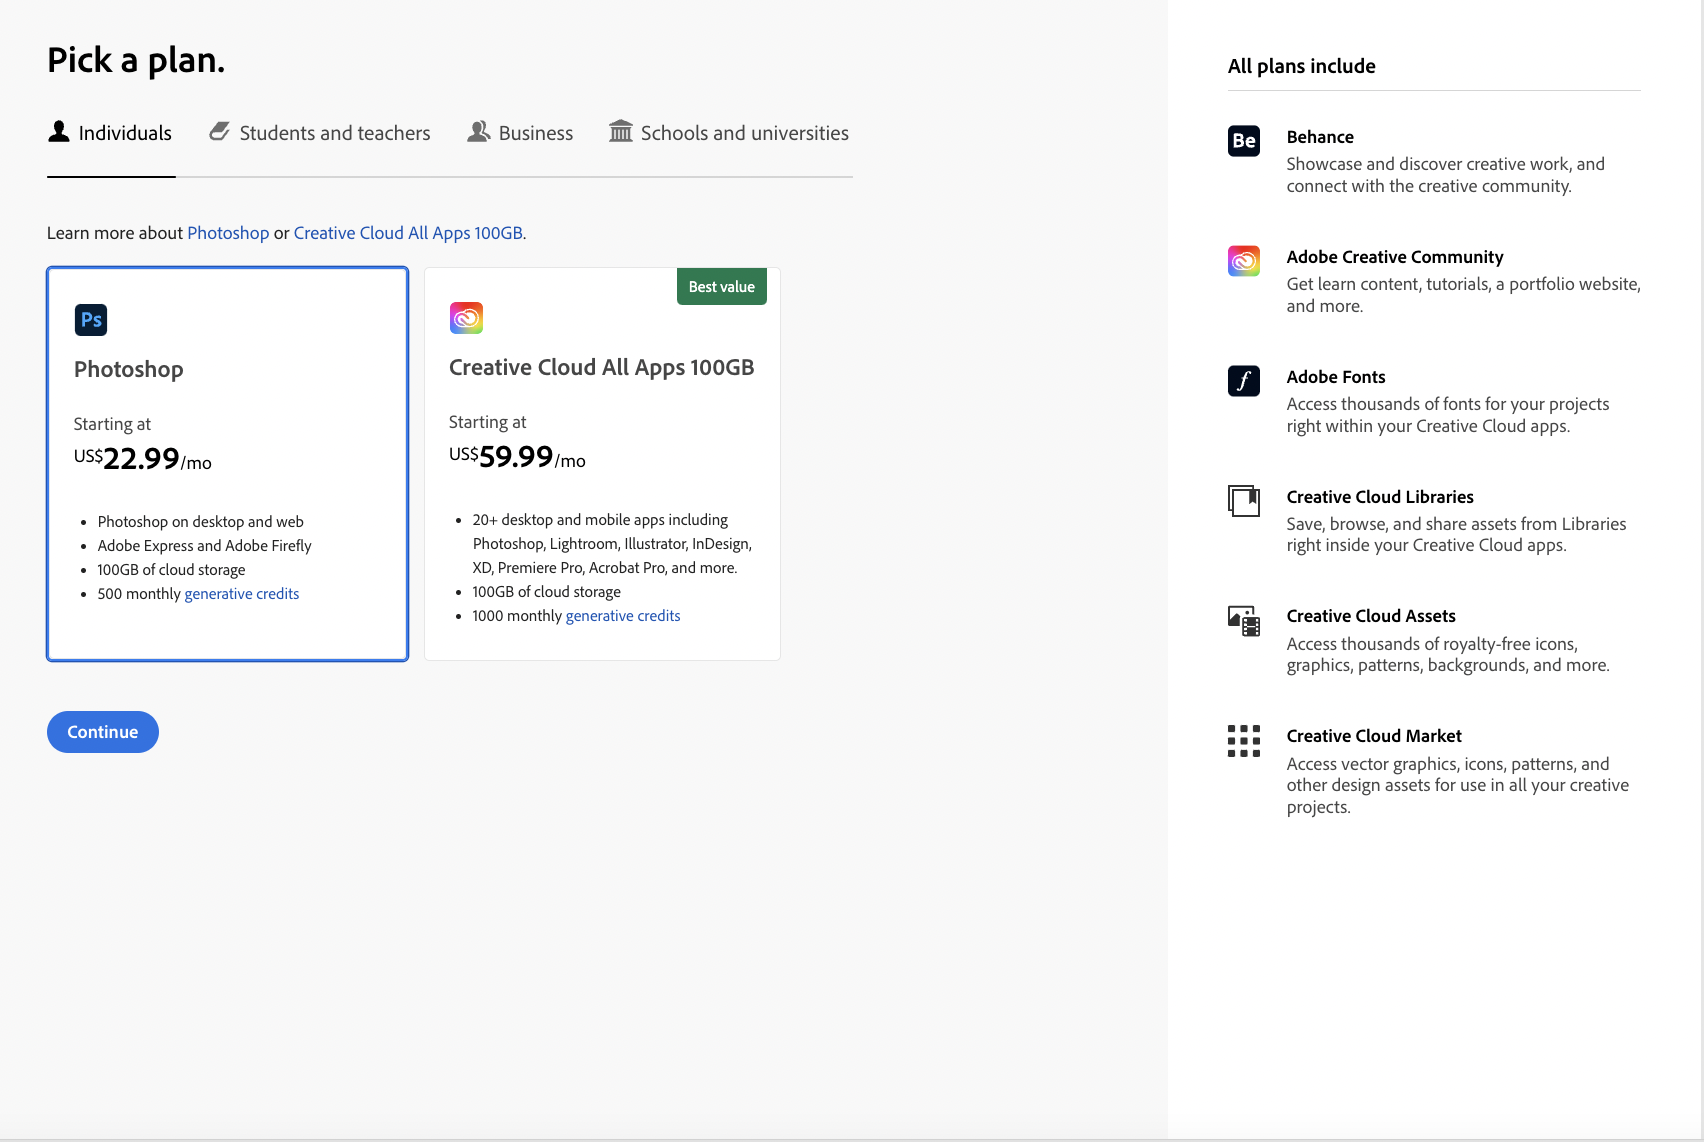The height and width of the screenshot is (1142, 1704).
Task: Click the Behance heading
Action: 1320,137
